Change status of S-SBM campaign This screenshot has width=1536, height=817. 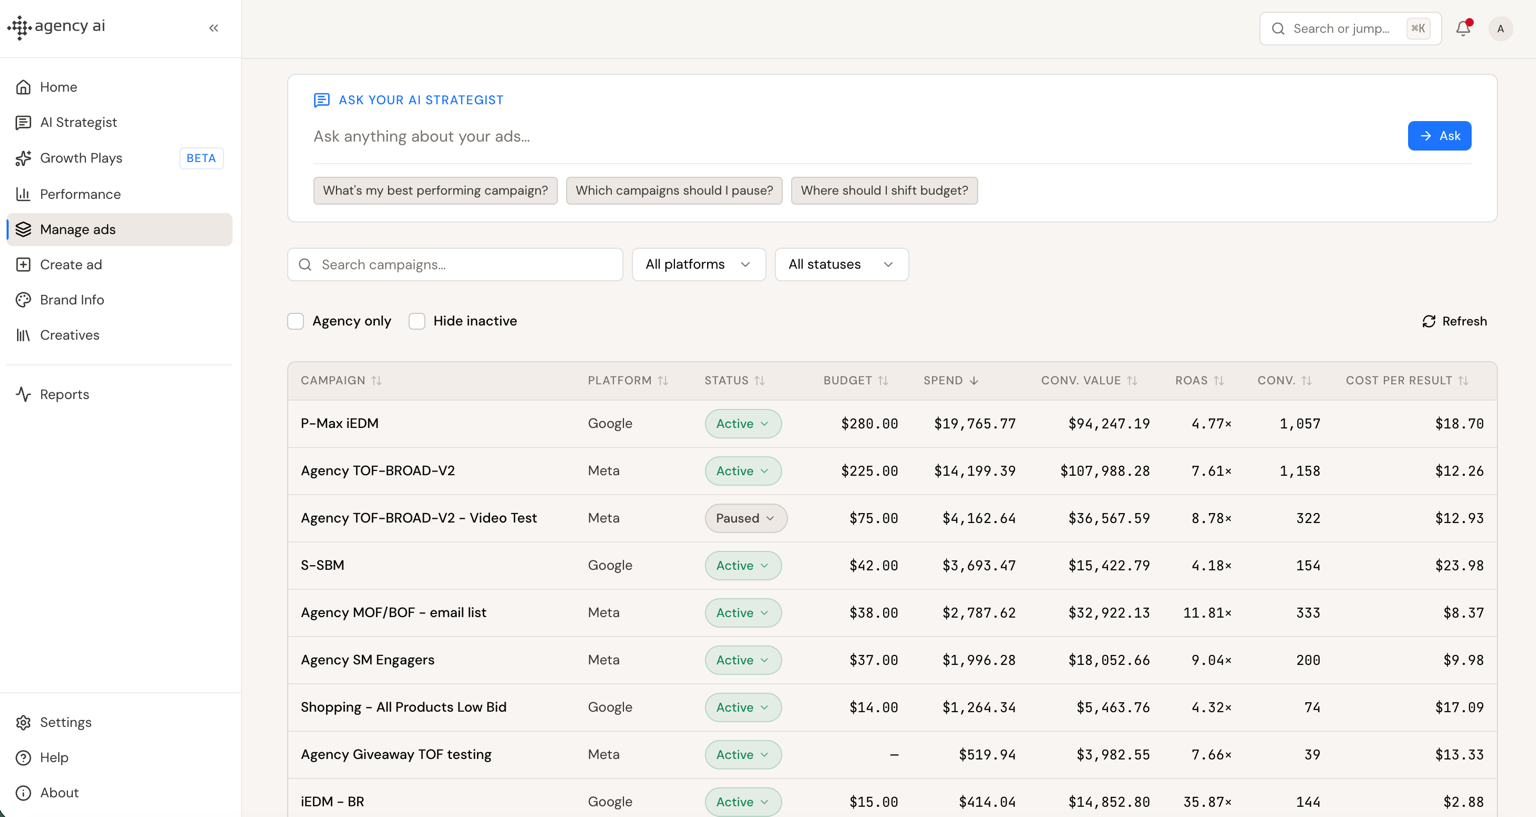tap(743, 566)
